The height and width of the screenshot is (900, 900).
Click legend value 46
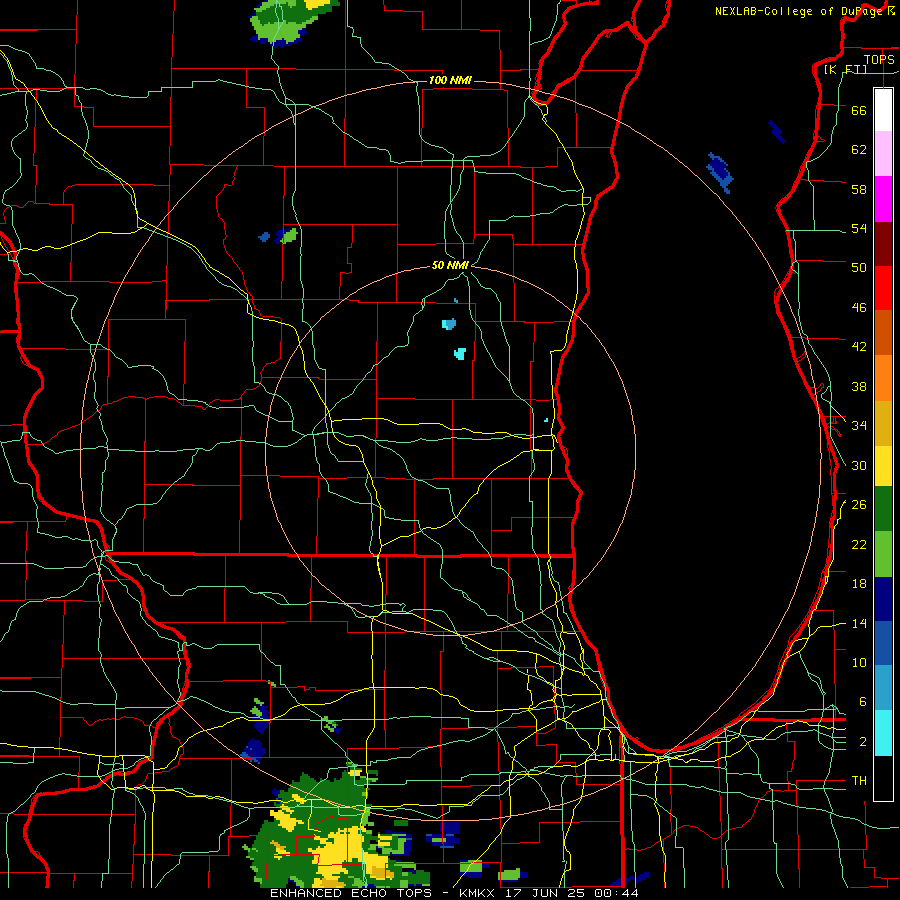(859, 308)
